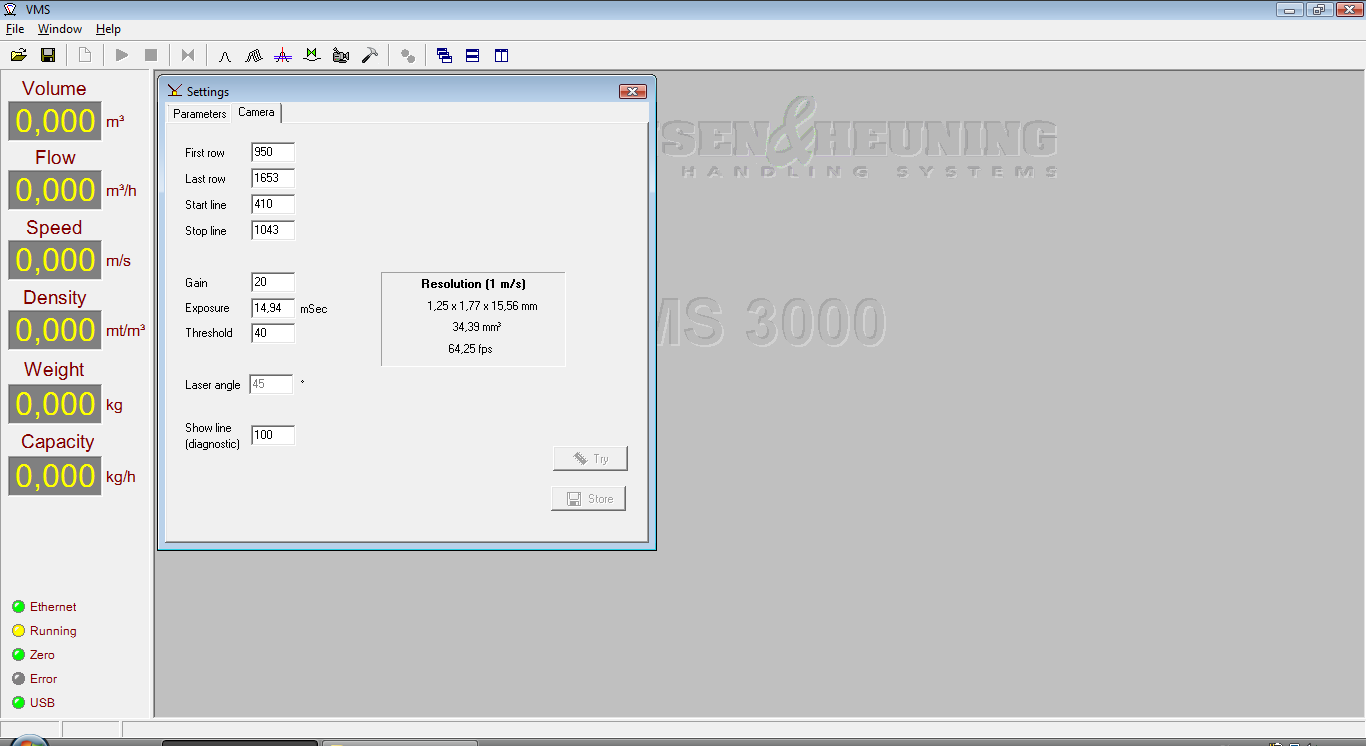This screenshot has width=1366, height=746.
Task: Click the '34,39 mm²' resolution text
Action: pyautogui.click(x=476, y=327)
